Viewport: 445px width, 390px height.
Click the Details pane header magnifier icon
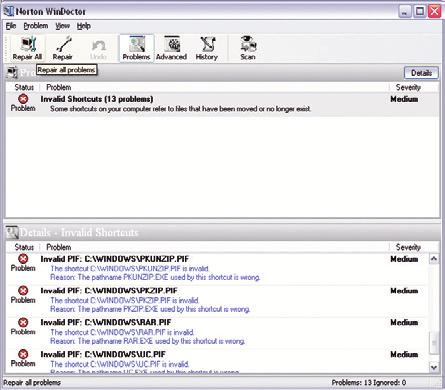point(12,232)
